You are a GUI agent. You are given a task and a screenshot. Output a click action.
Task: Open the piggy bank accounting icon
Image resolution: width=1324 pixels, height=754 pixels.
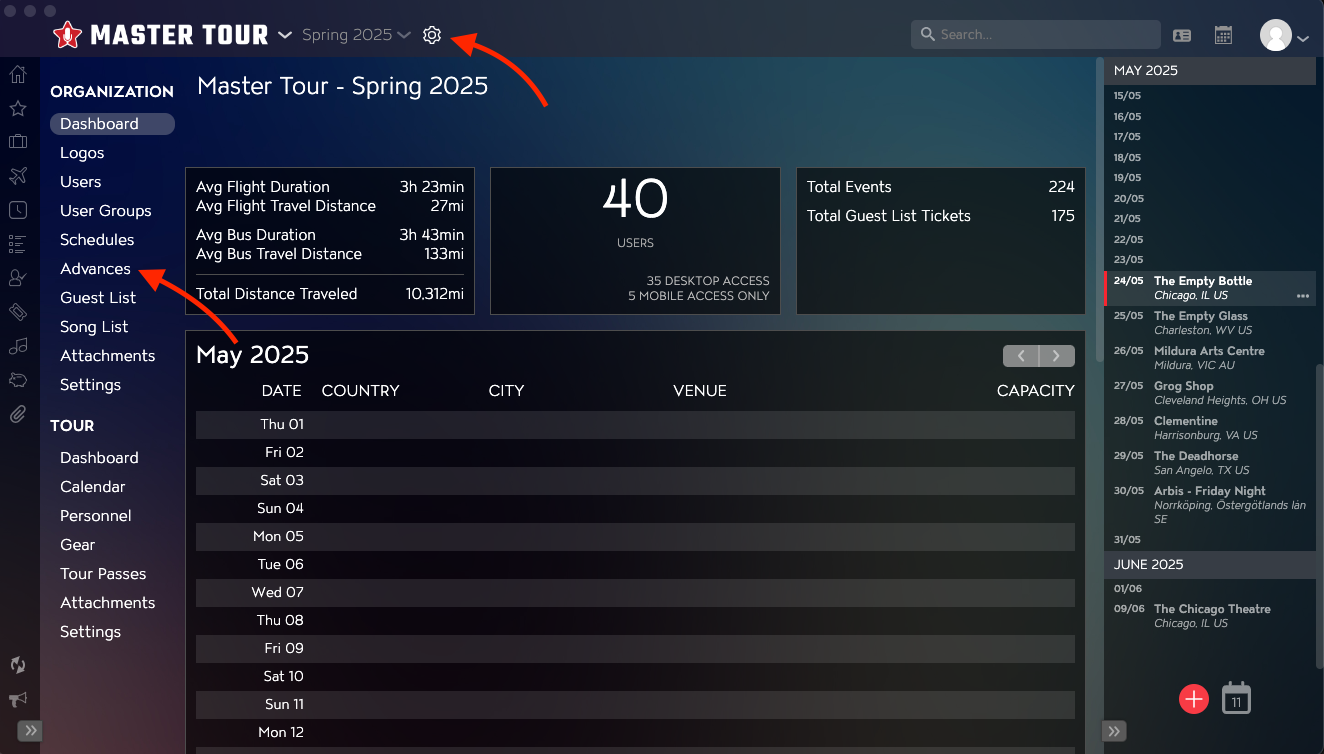point(17,380)
